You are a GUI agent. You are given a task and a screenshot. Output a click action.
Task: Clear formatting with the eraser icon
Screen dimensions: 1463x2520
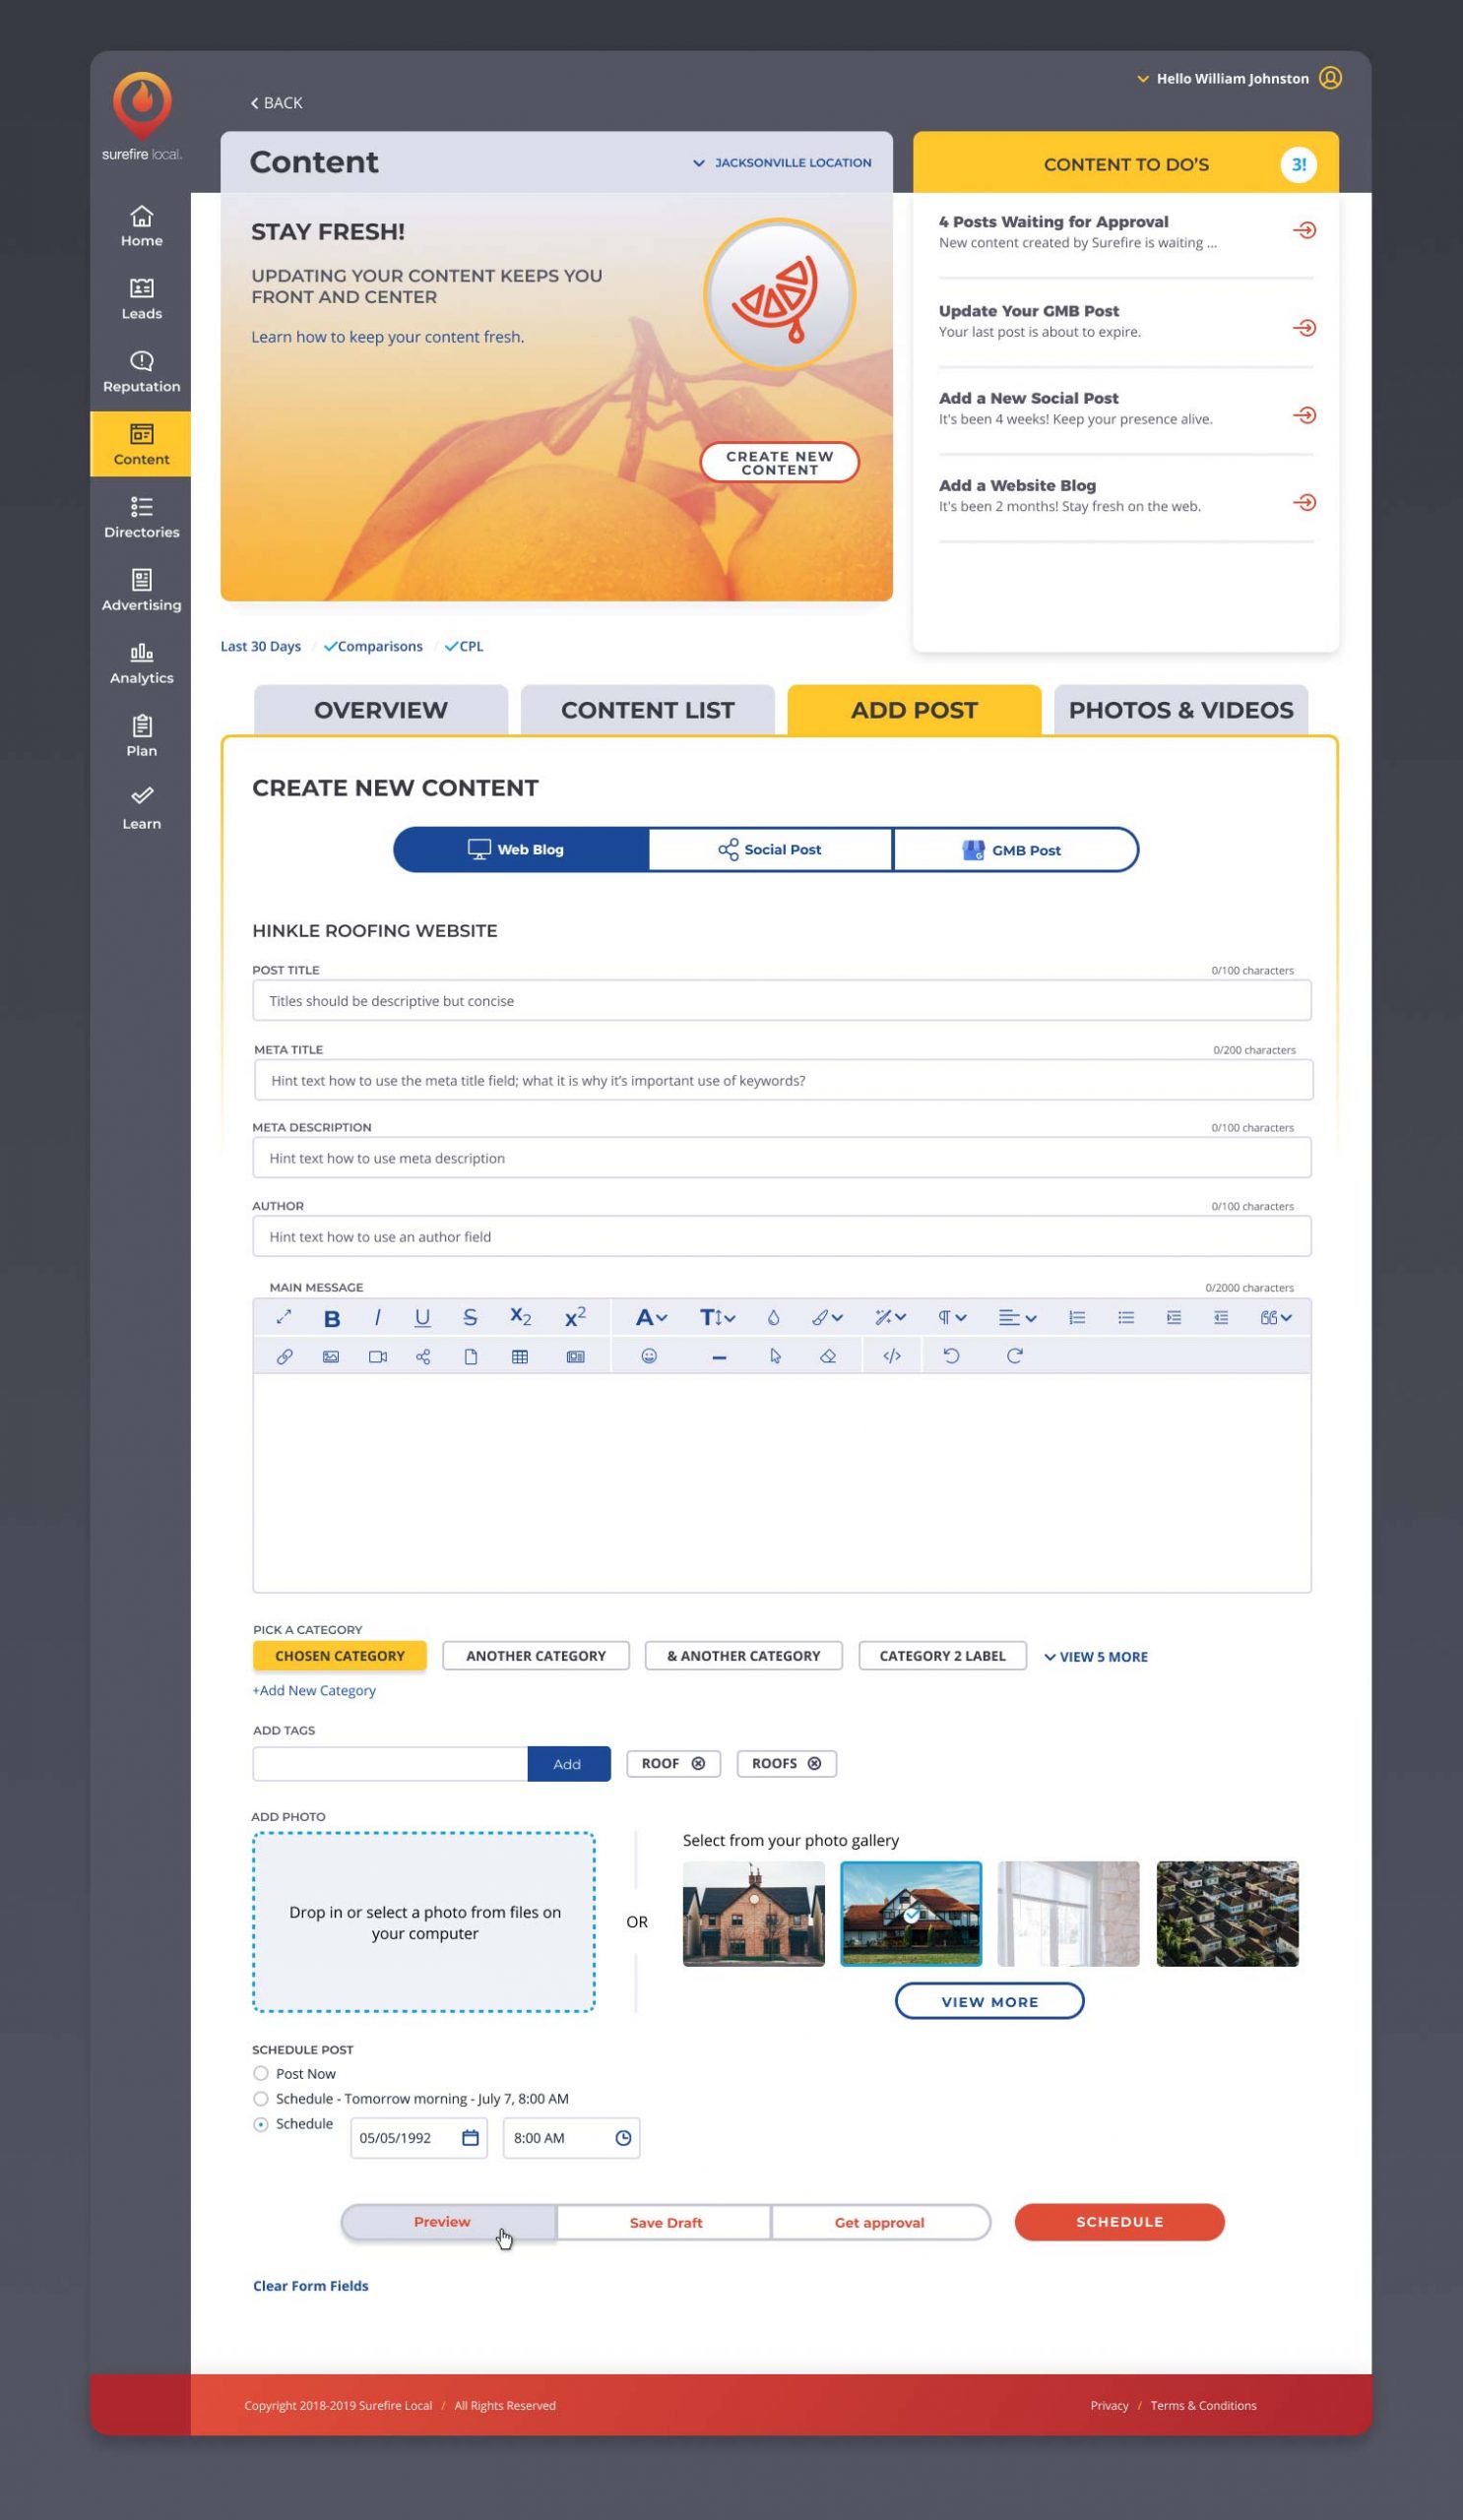tap(828, 1357)
